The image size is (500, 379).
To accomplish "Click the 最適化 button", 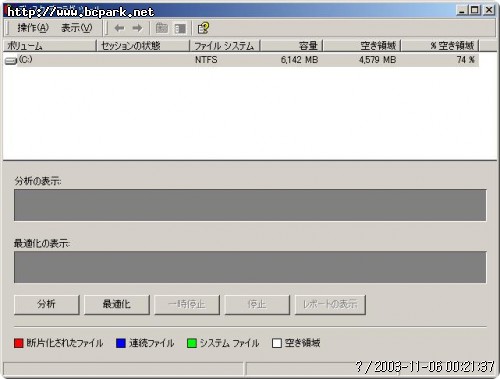I will click(x=117, y=304).
